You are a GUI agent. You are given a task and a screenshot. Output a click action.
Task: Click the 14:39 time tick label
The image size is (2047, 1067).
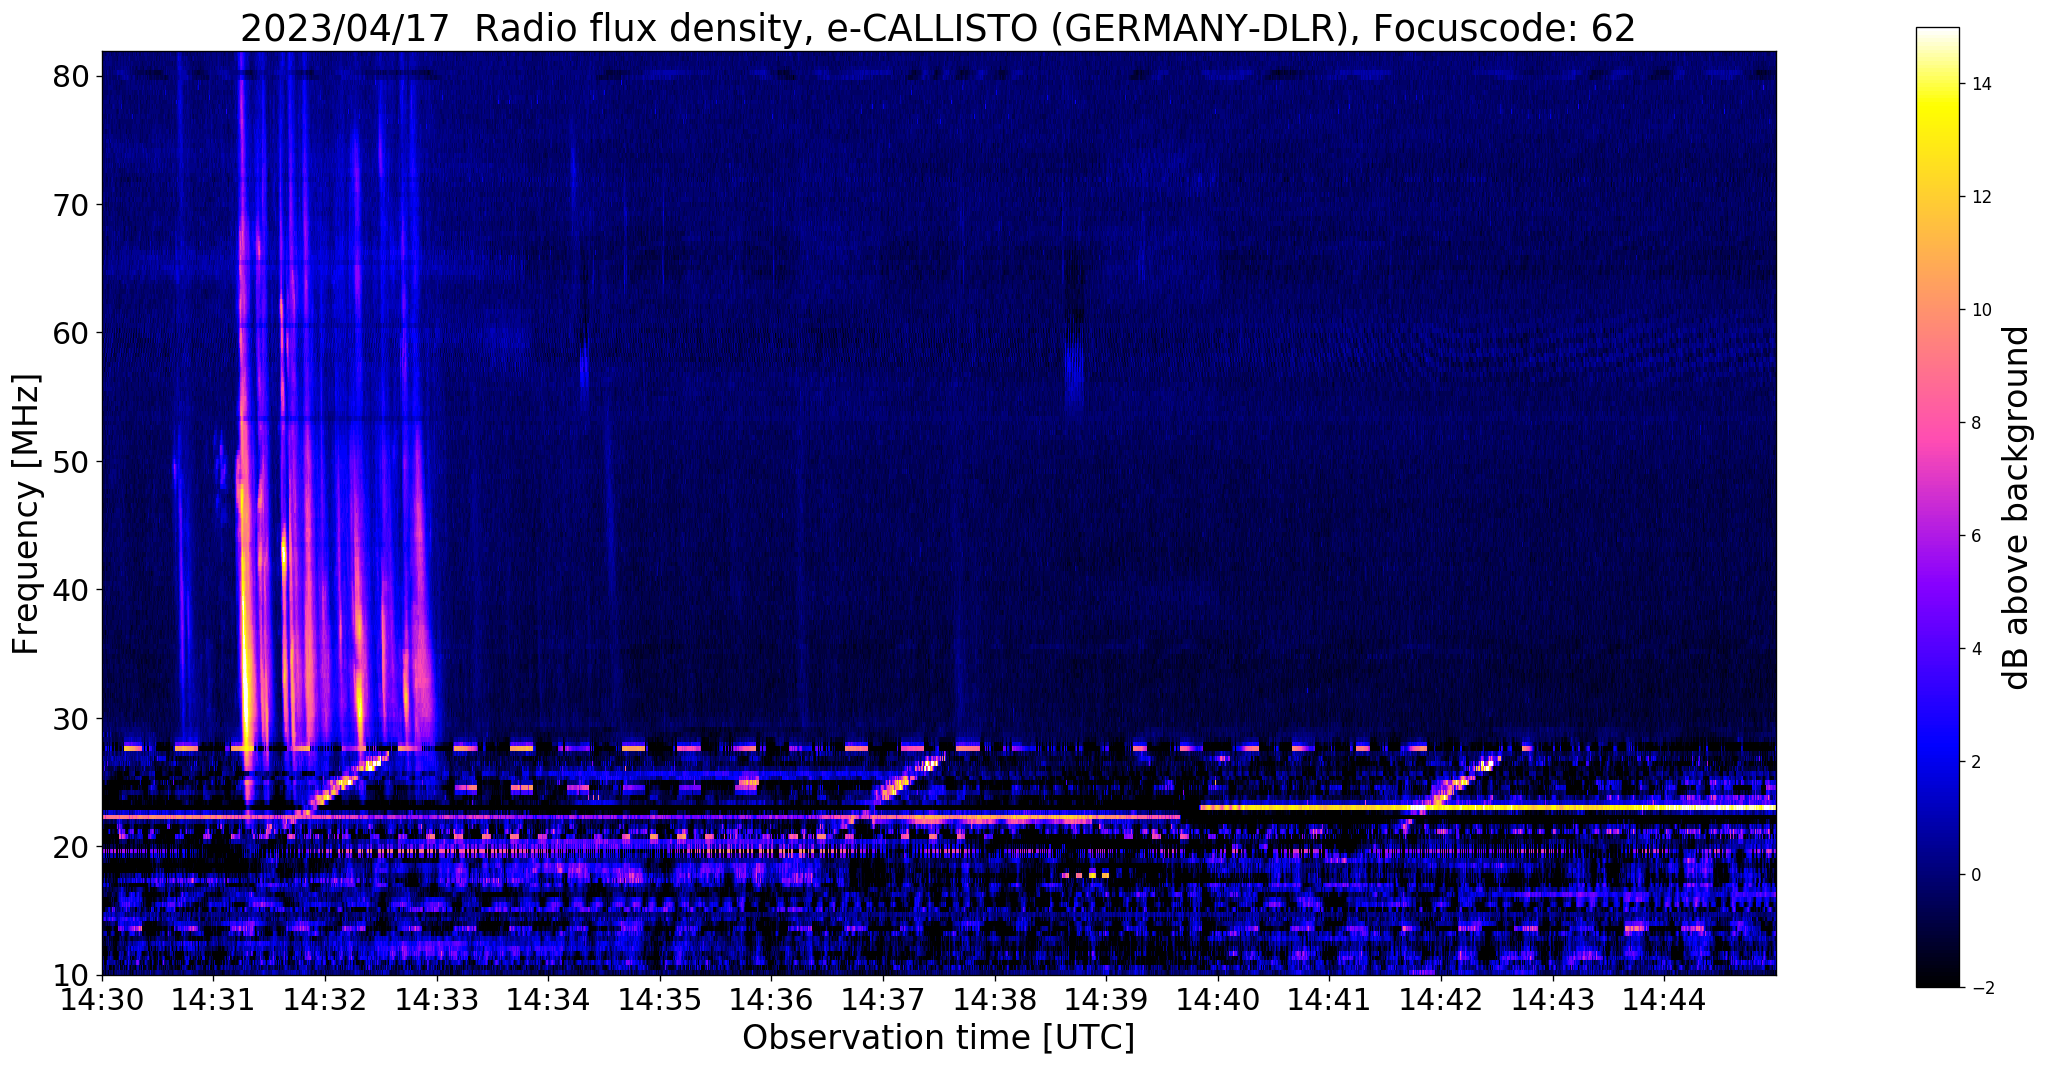(x=1106, y=1000)
